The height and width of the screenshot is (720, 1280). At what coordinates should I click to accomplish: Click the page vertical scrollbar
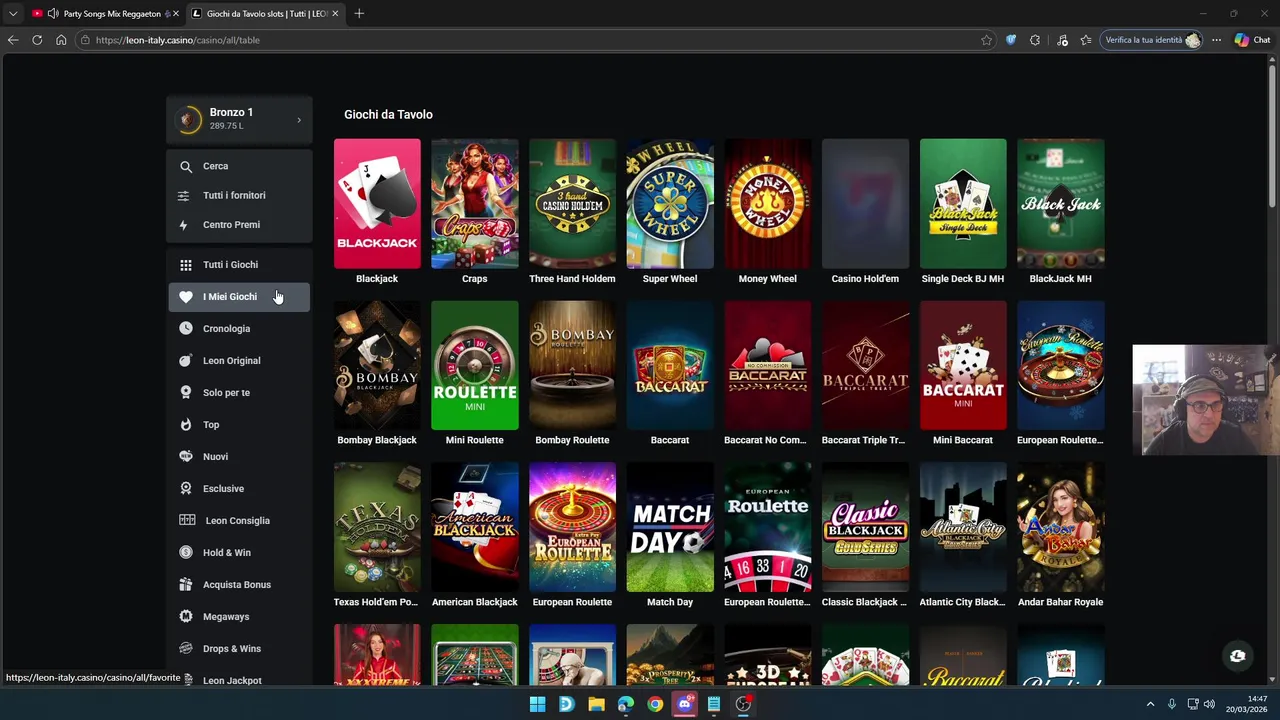(1273, 135)
